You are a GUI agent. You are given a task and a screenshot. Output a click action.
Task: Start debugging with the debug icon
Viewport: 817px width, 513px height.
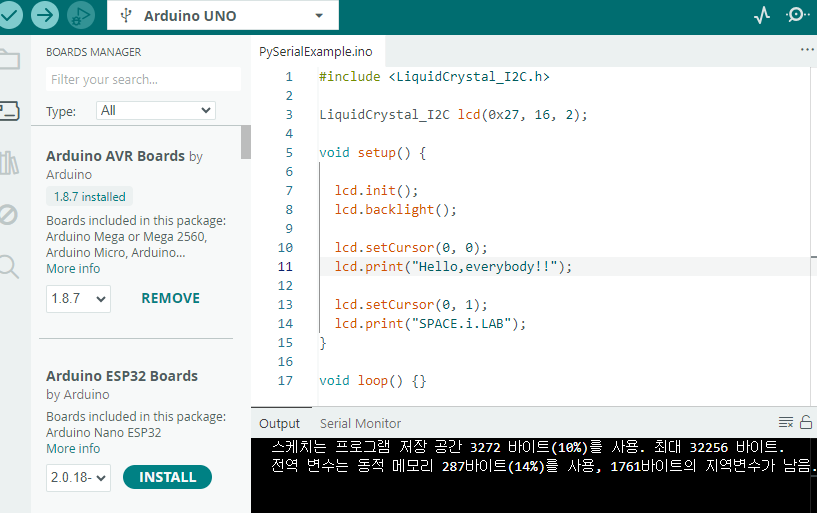click(x=81, y=15)
